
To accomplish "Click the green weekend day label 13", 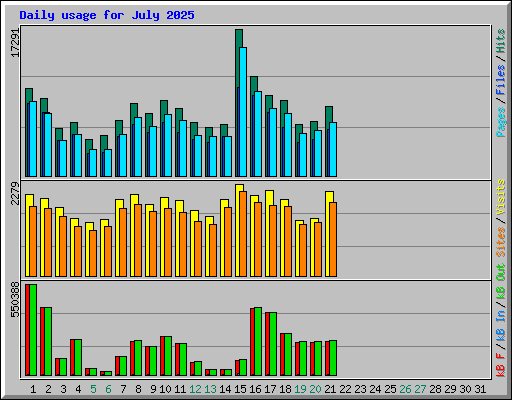I will click(210, 389).
